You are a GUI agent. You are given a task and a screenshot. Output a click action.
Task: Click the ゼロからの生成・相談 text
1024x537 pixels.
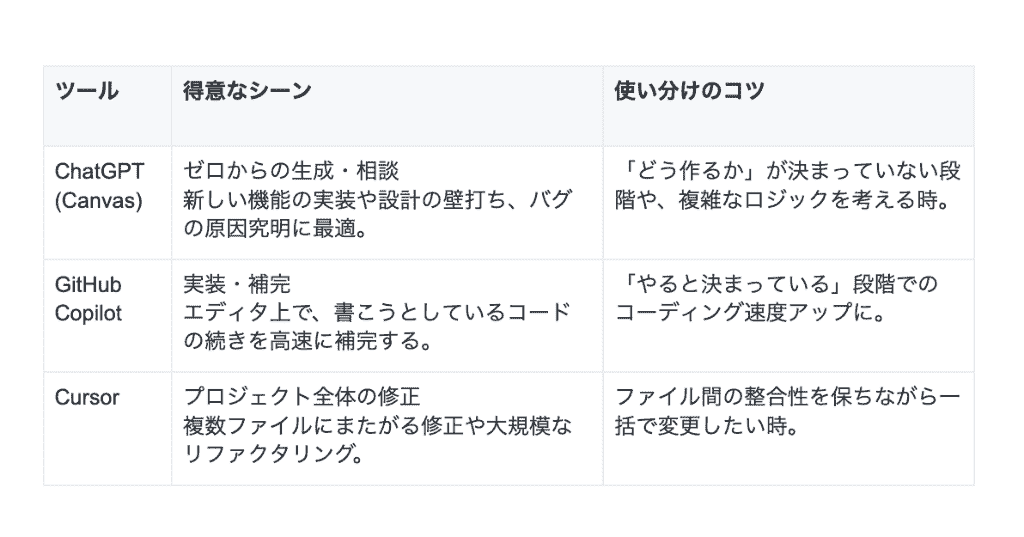click(x=291, y=171)
